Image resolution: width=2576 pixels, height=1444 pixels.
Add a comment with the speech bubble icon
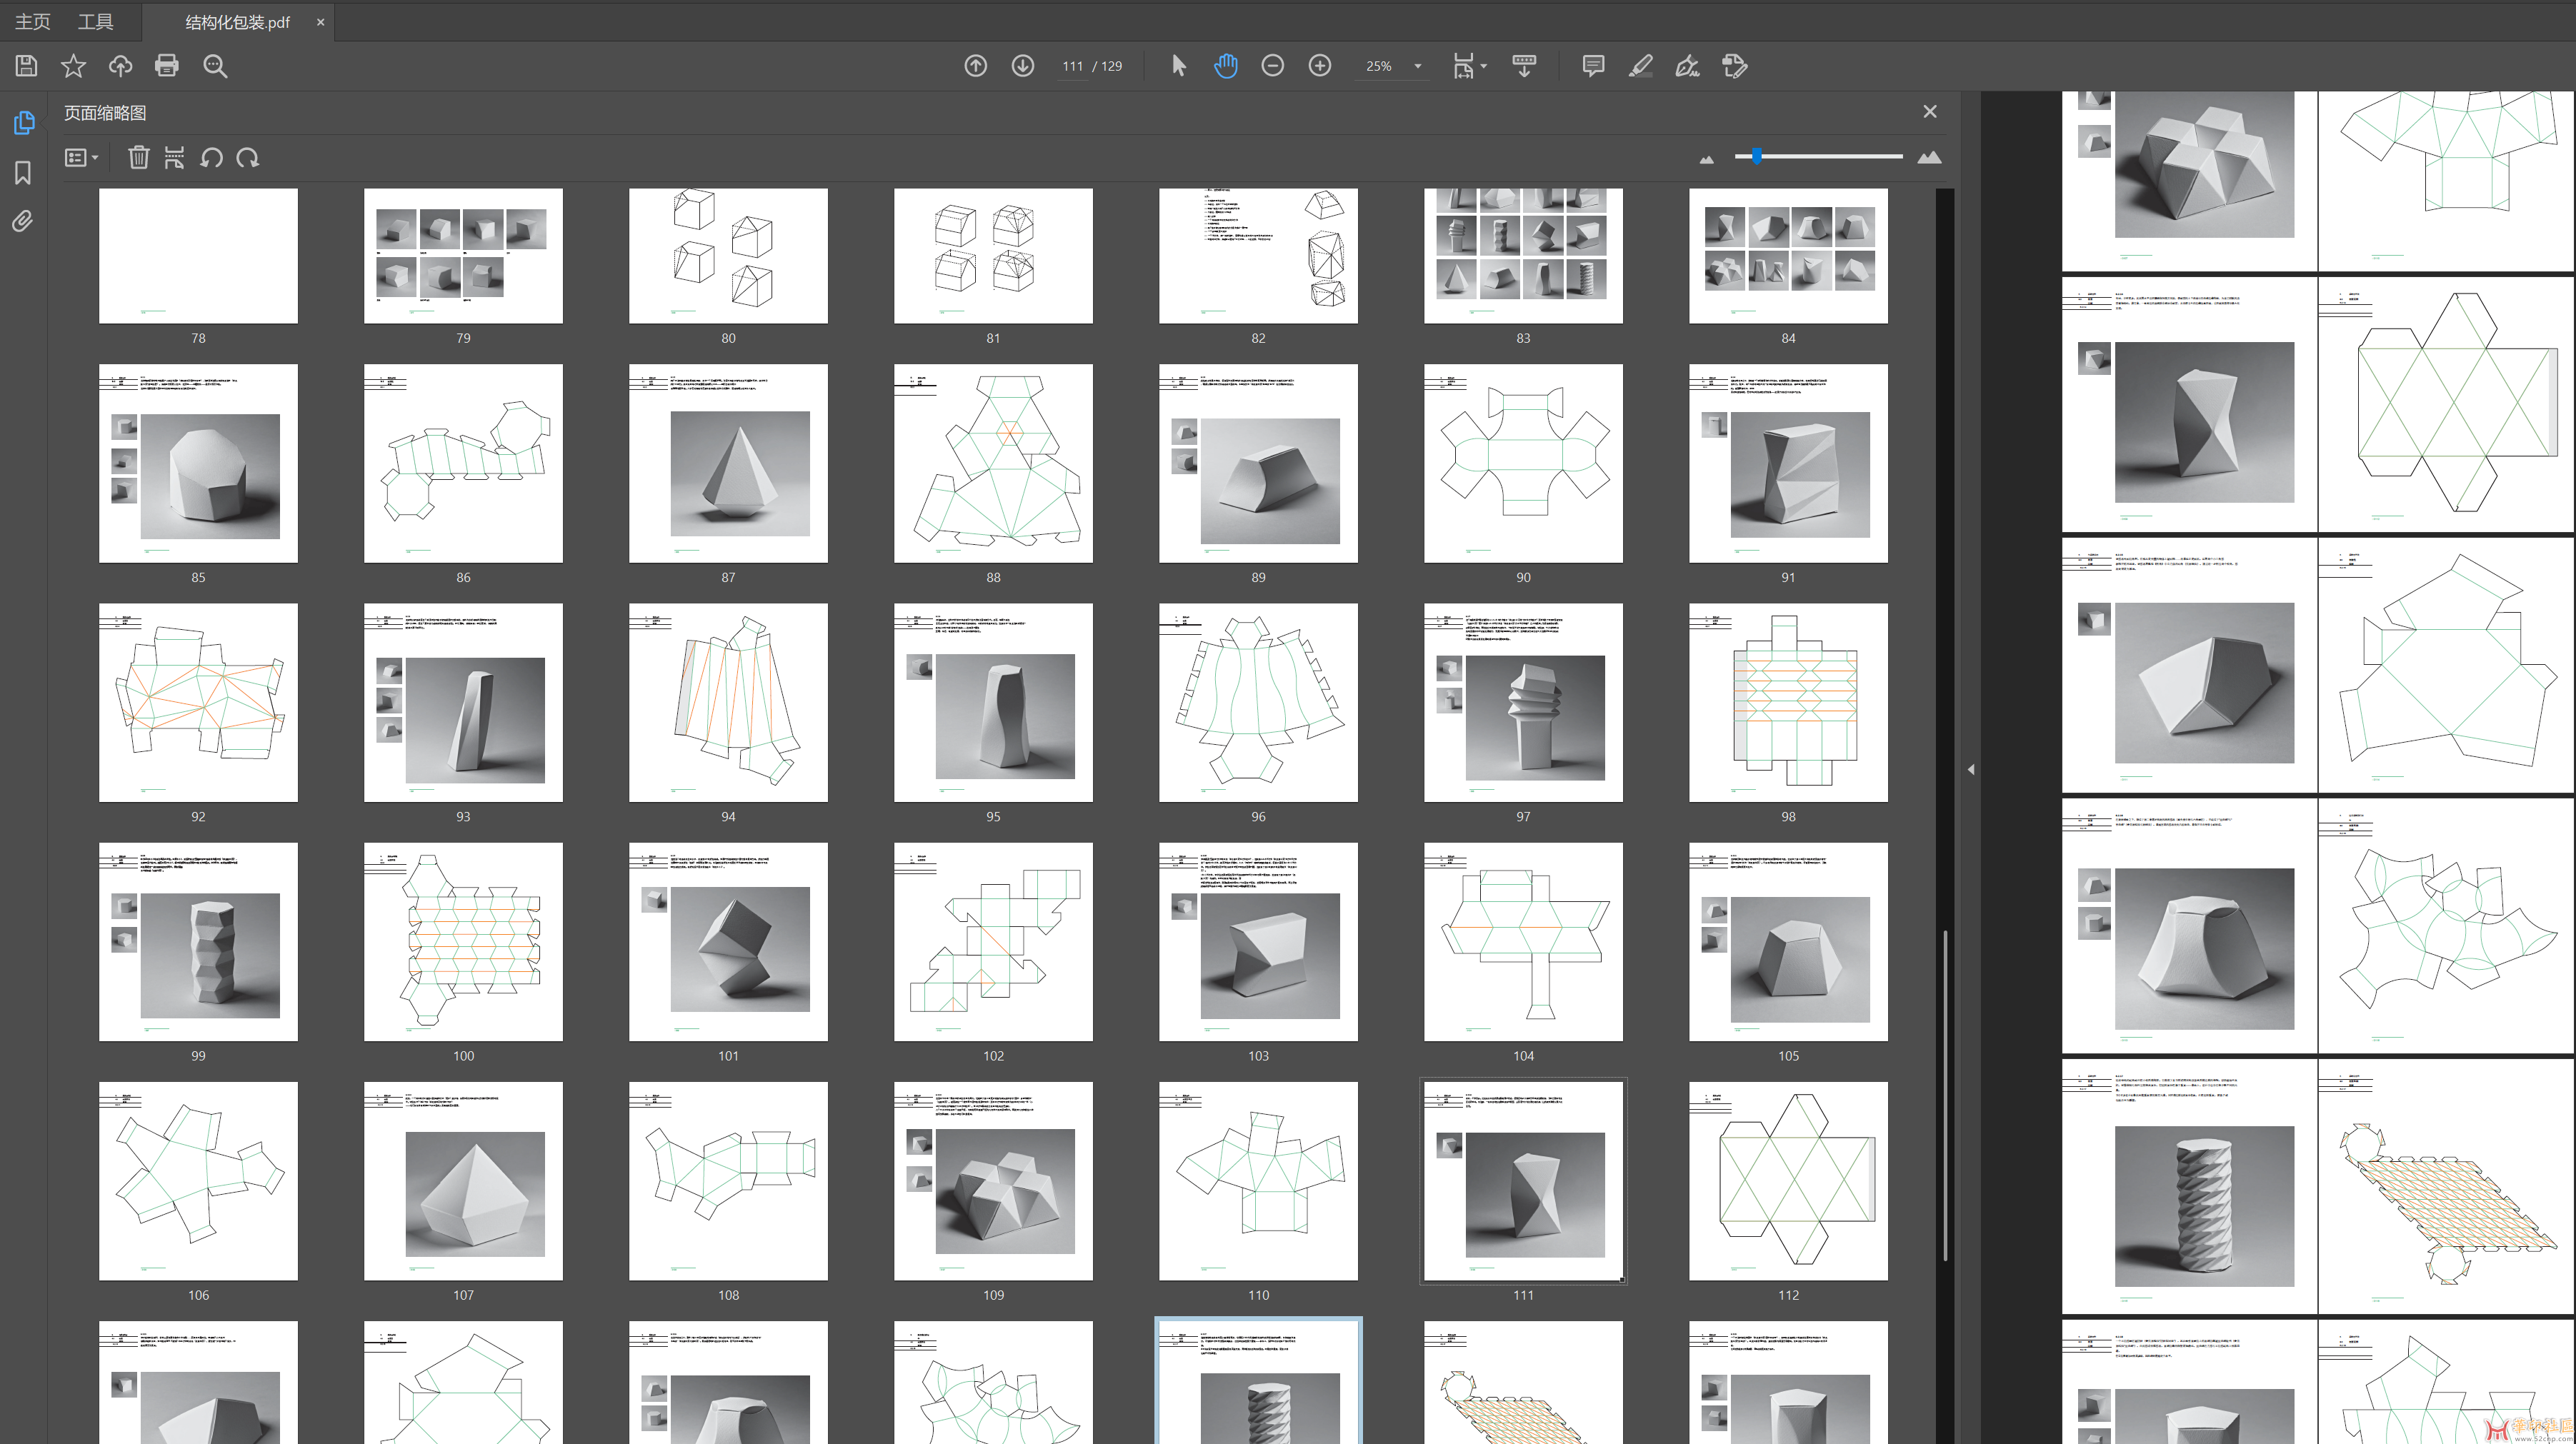pos(1594,66)
